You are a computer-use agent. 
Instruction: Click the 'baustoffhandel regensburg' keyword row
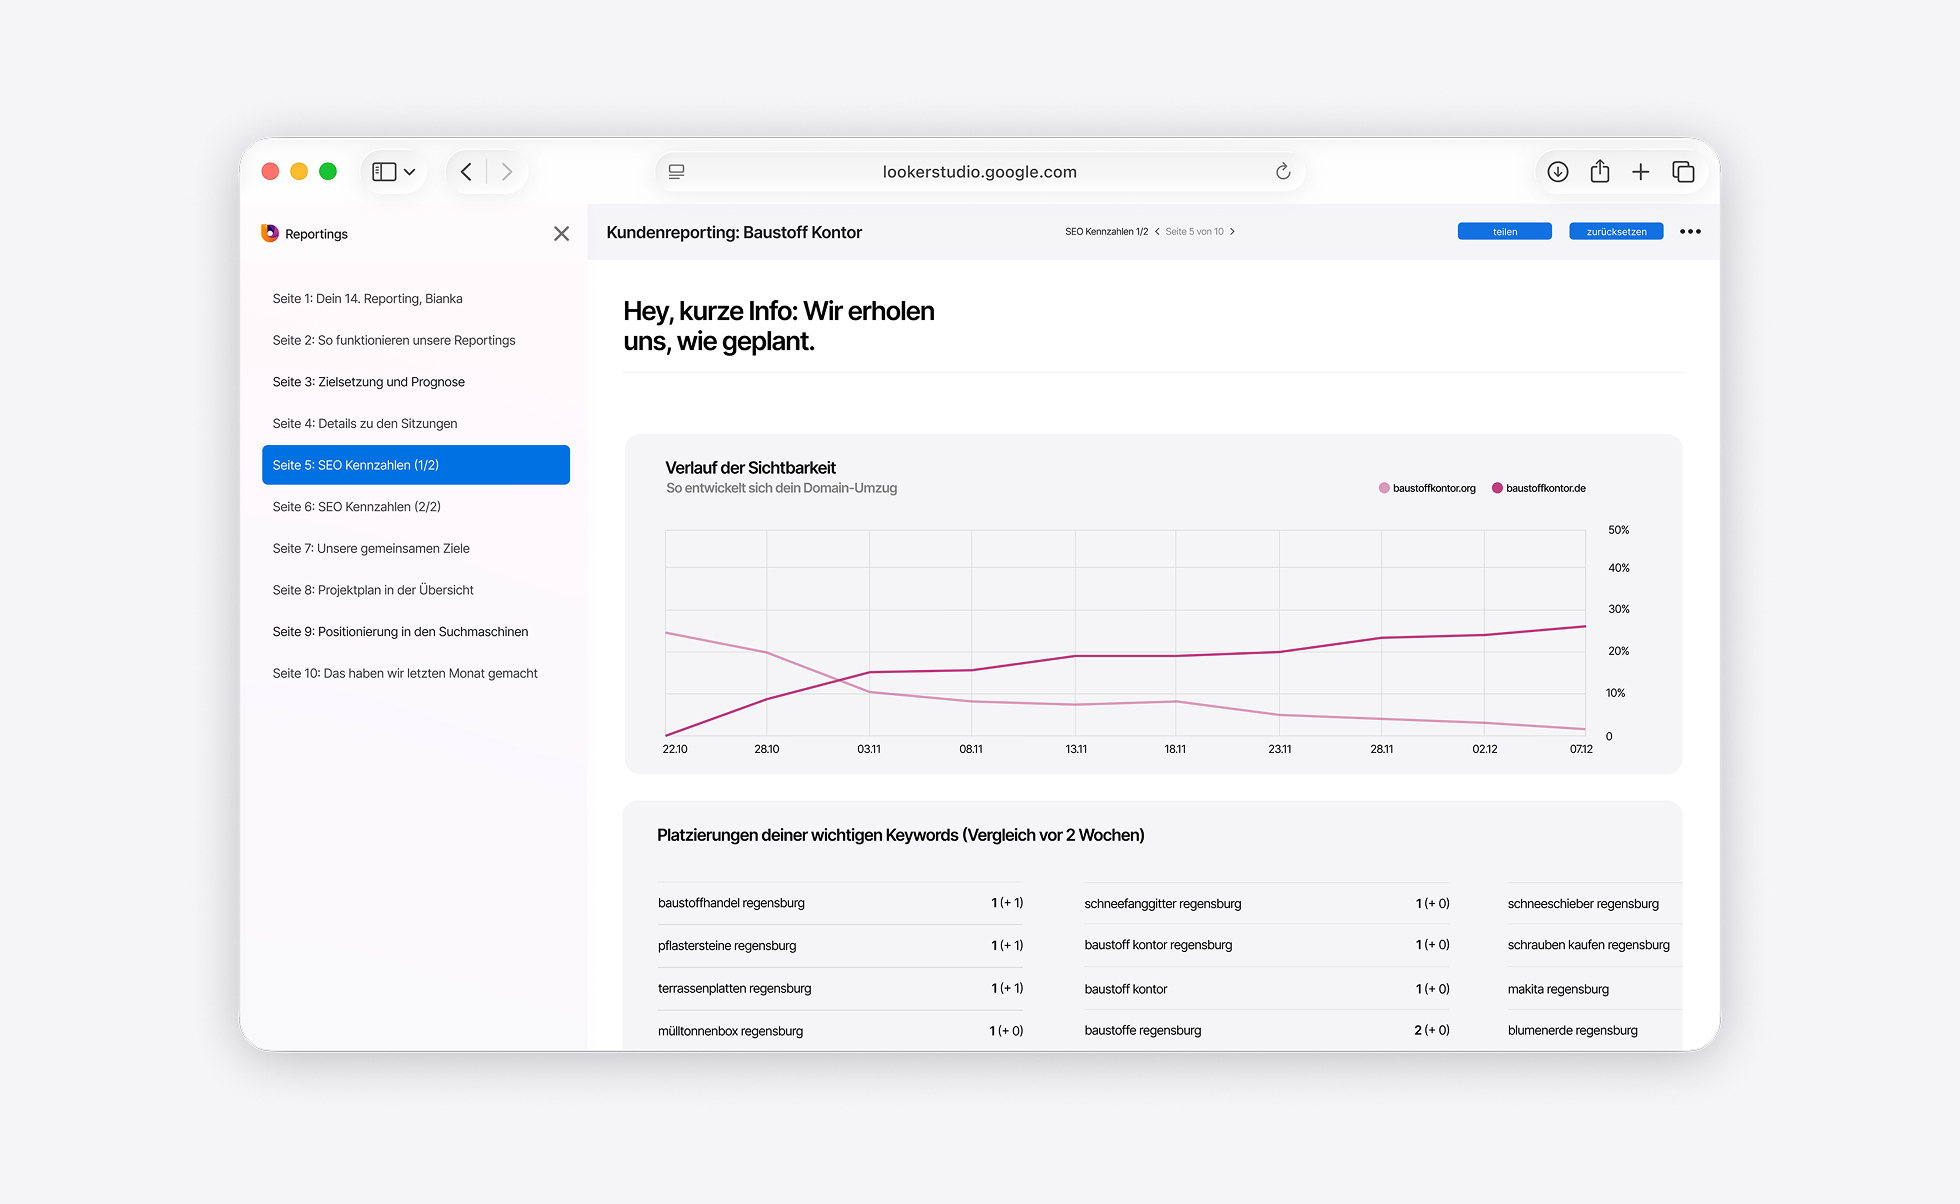pyautogui.click(x=840, y=903)
